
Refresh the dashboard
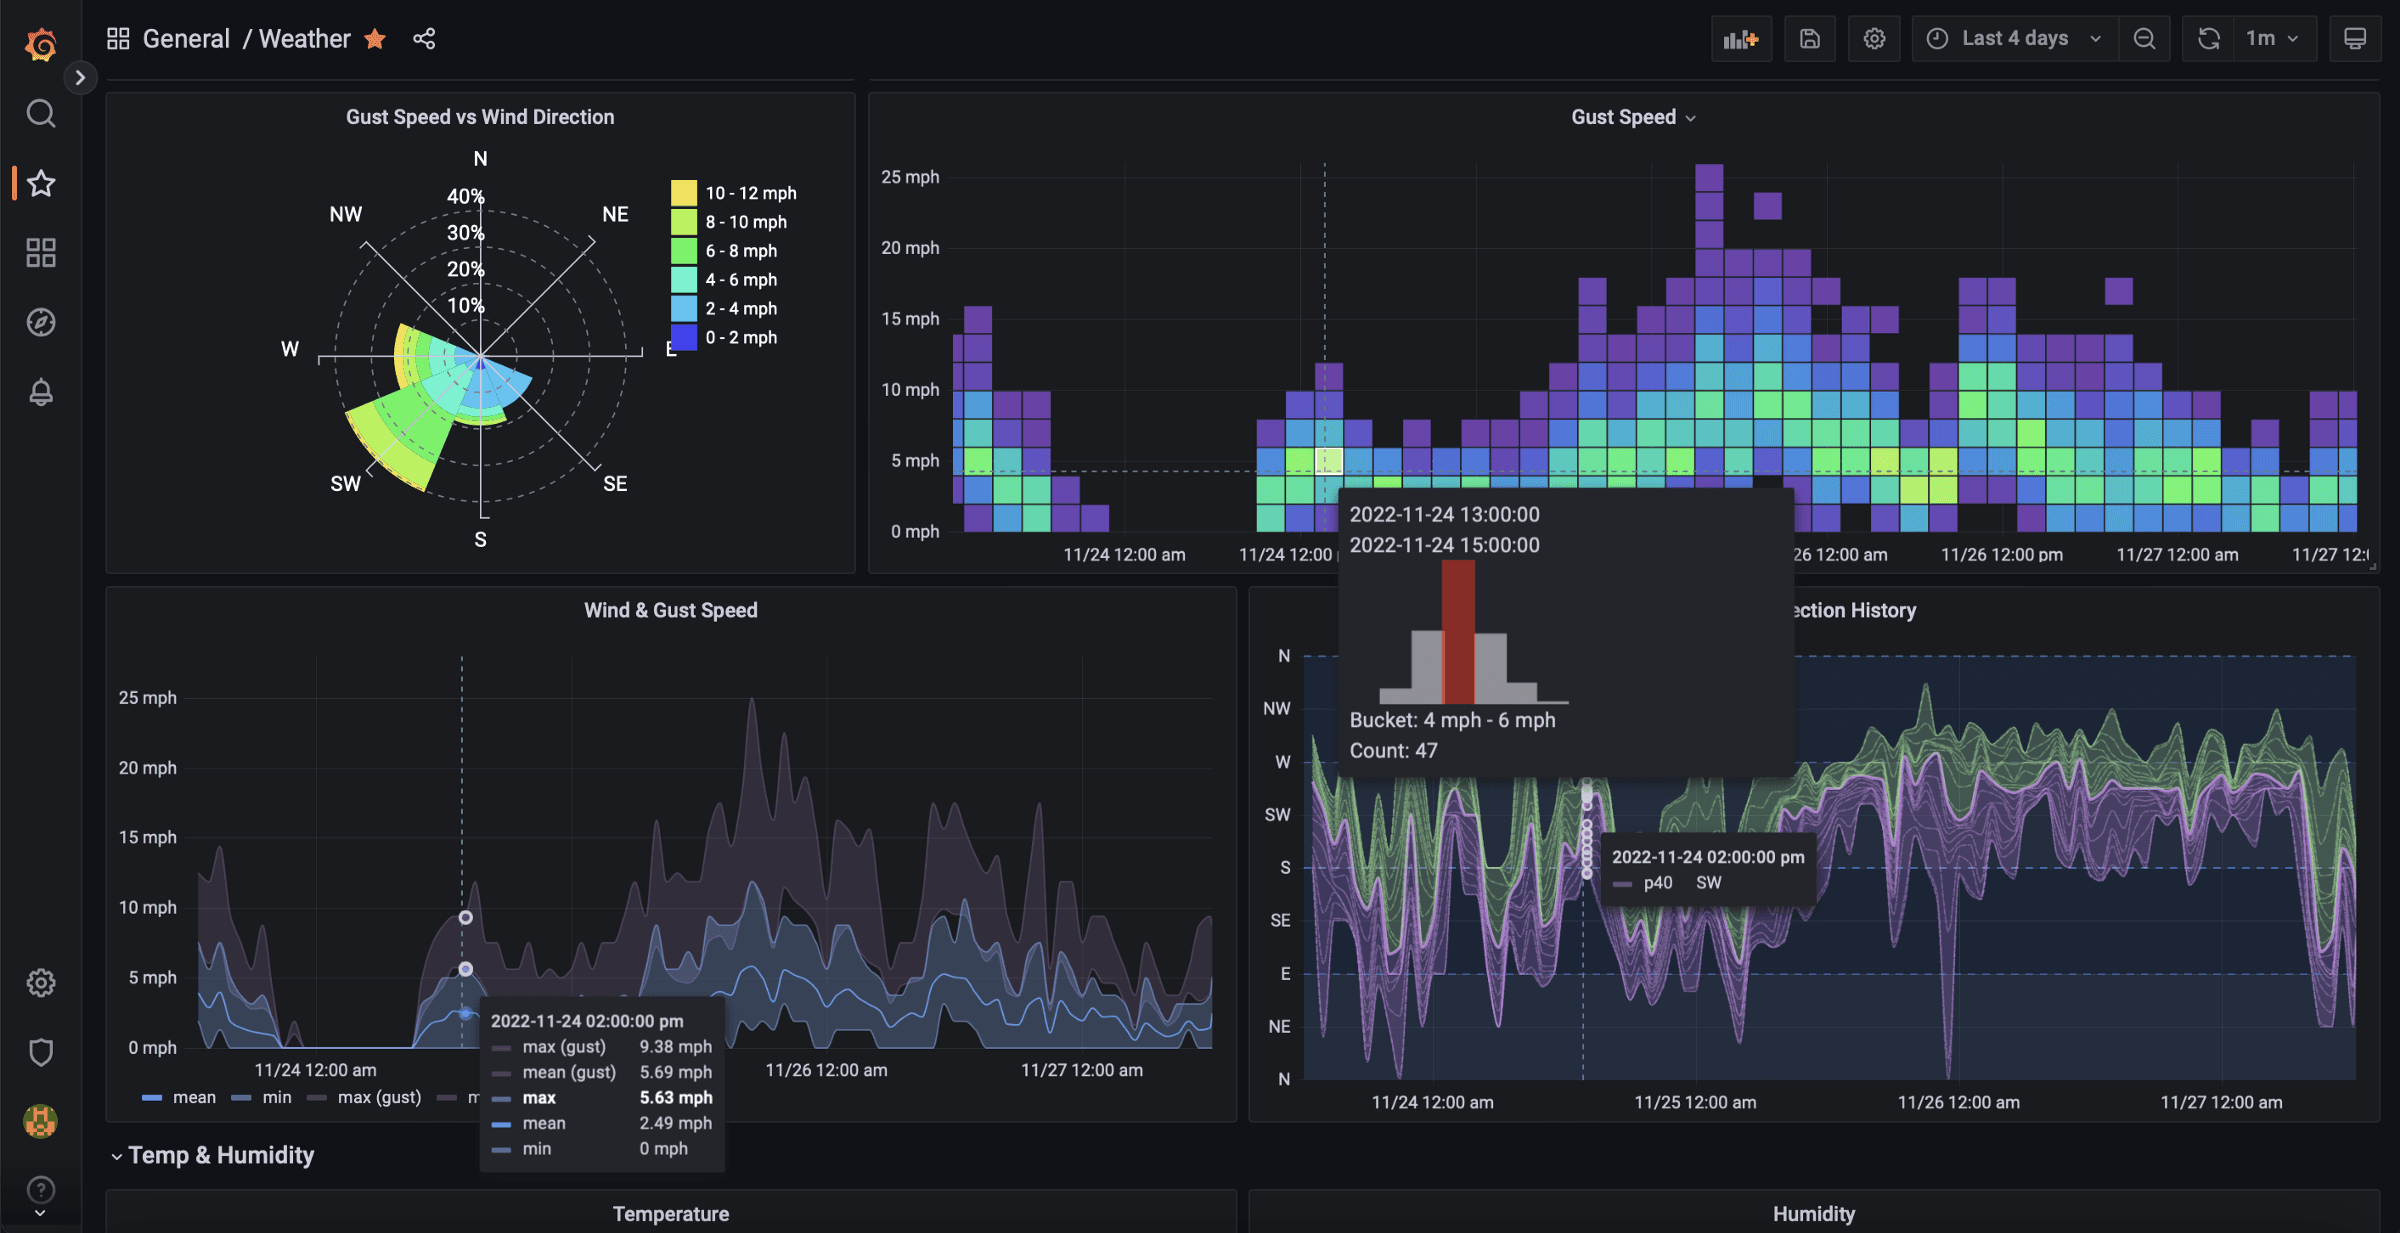2209,39
